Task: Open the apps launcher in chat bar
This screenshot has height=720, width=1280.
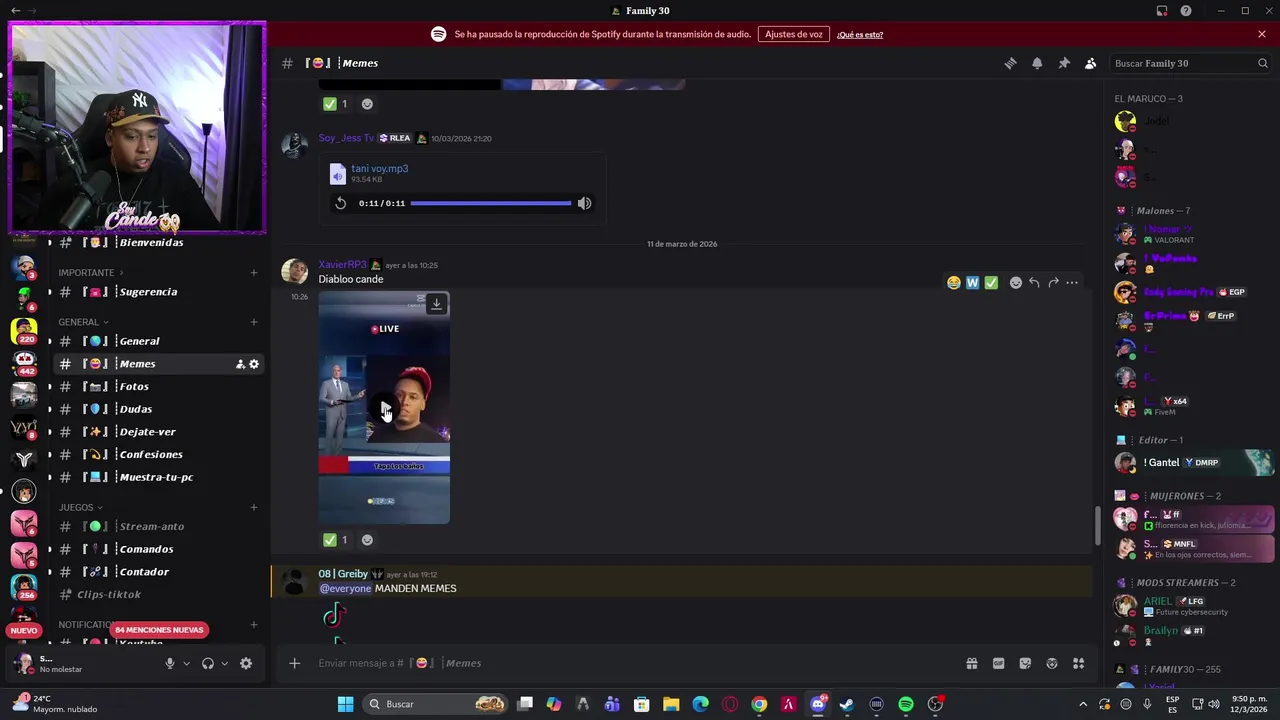Action: pos(1078,663)
